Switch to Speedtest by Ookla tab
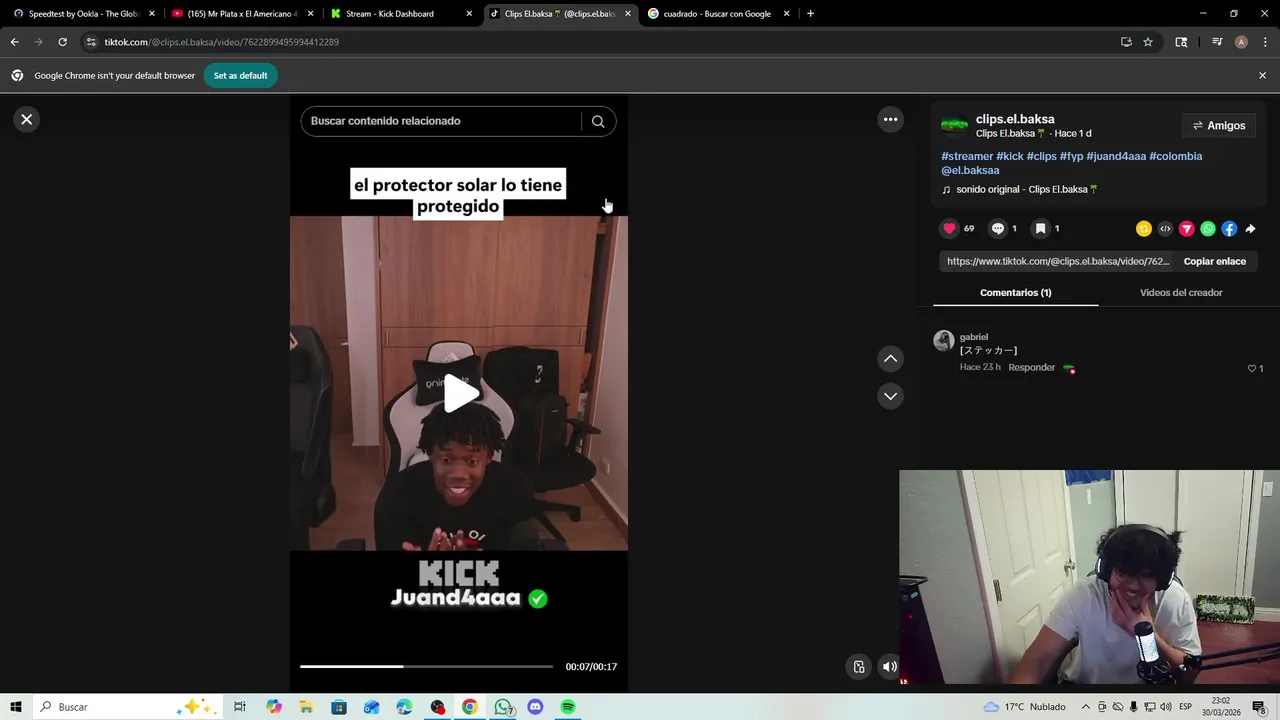The width and height of the screenshot is (1280, 720). pos(84,14)
